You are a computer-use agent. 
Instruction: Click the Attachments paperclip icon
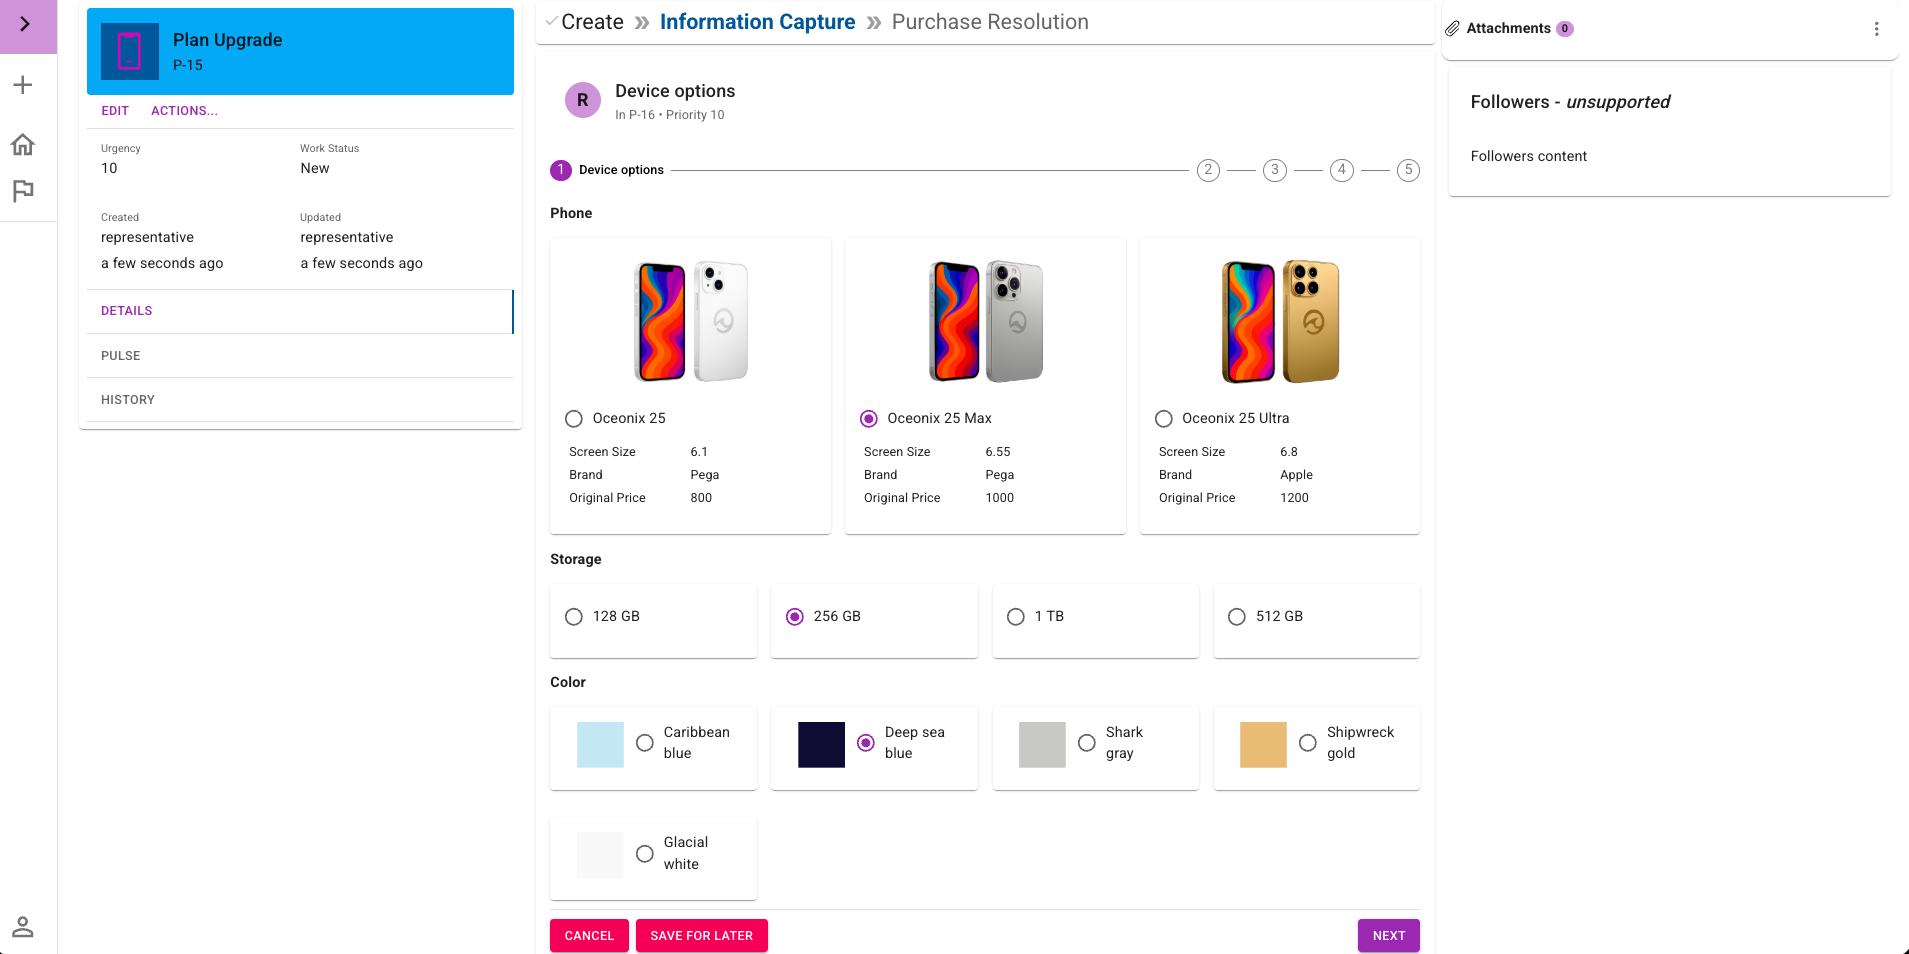pyautogui.click(x=1452, y=29)
